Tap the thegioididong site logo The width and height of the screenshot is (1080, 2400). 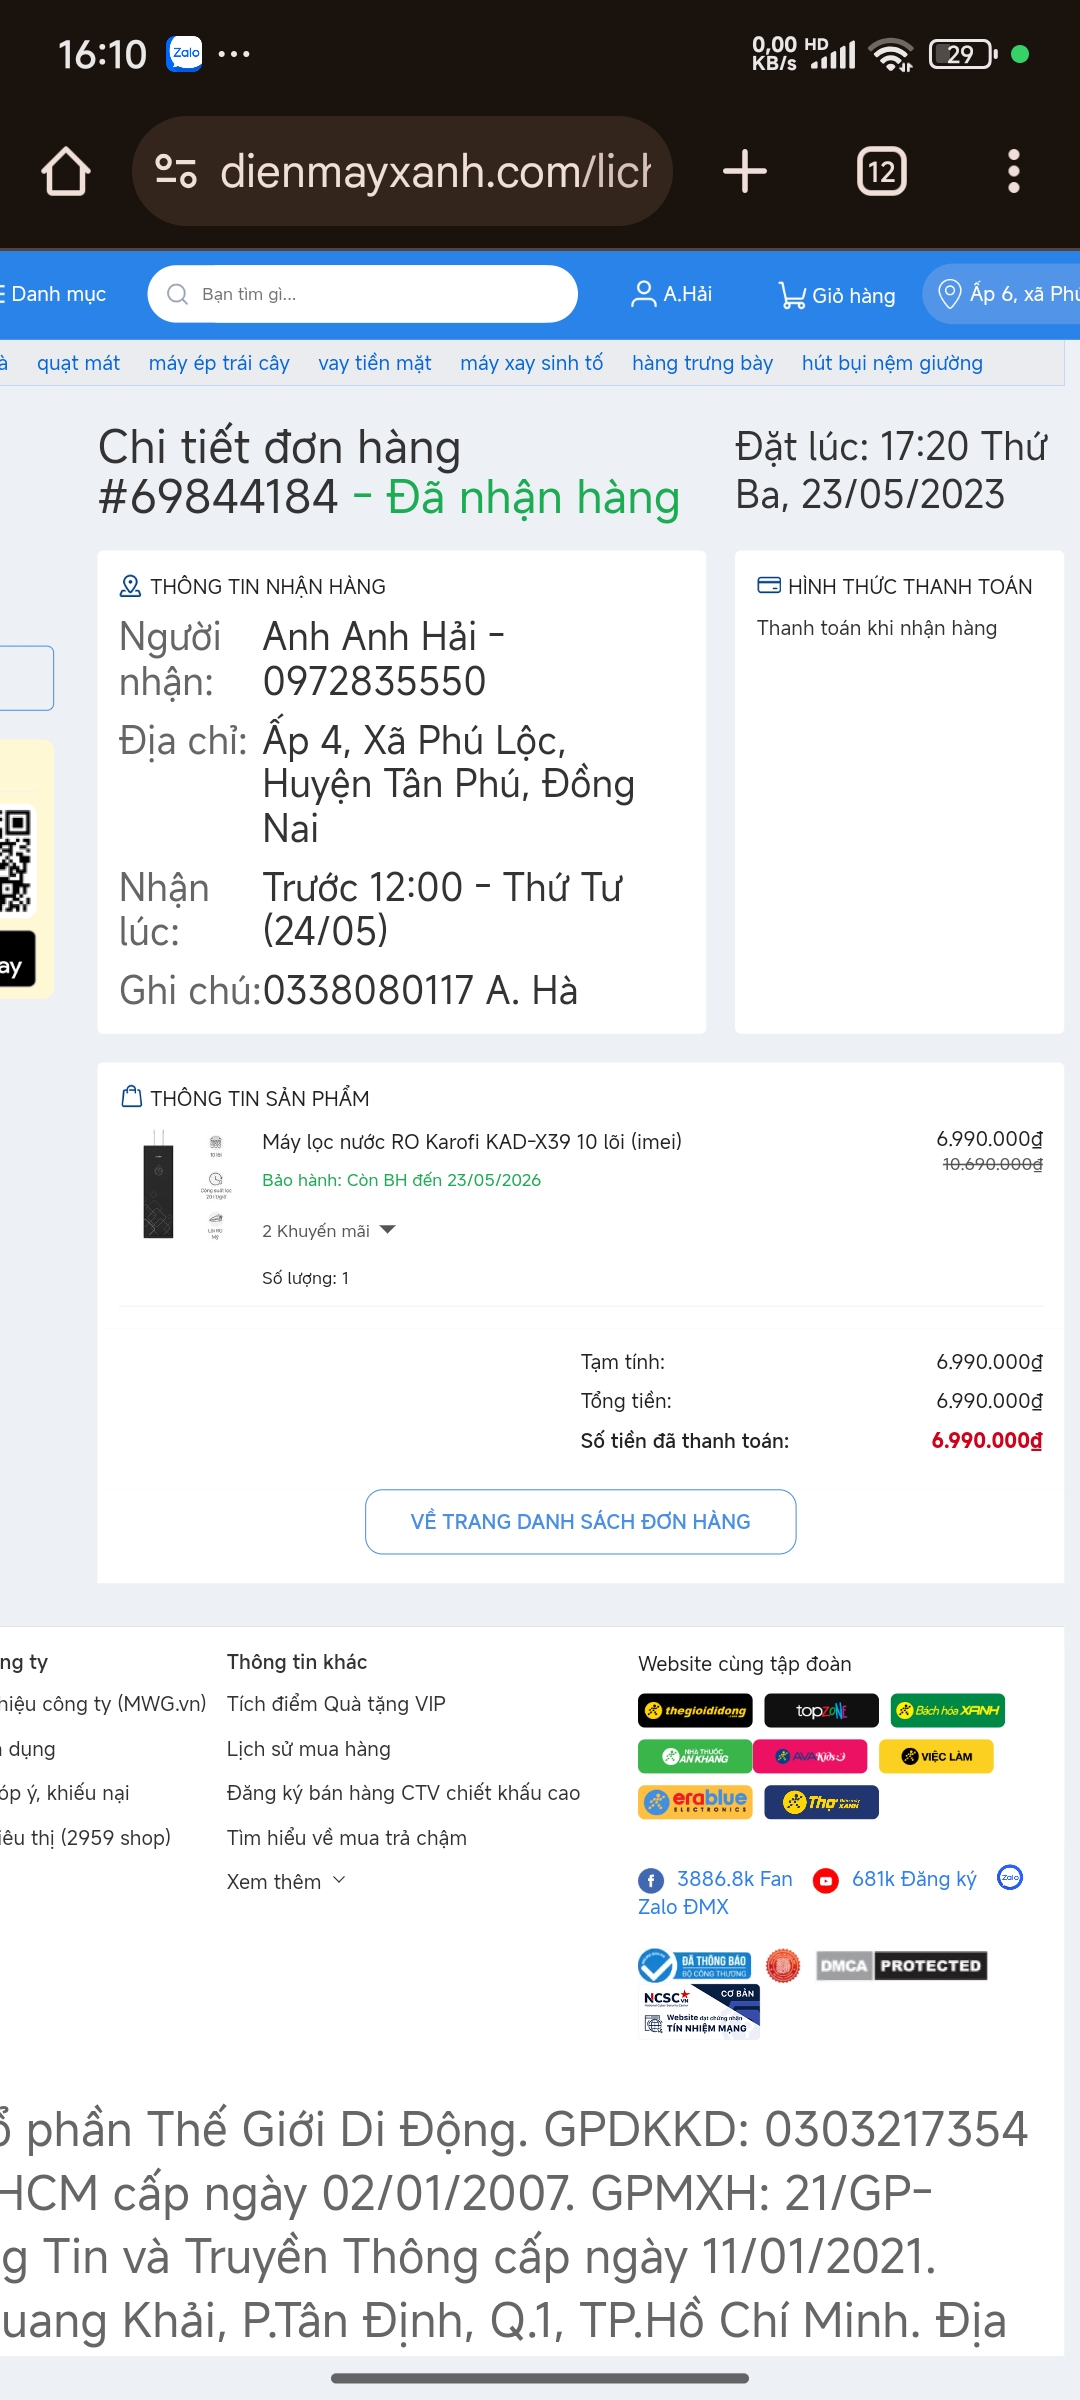click(x=695, y=1710)
